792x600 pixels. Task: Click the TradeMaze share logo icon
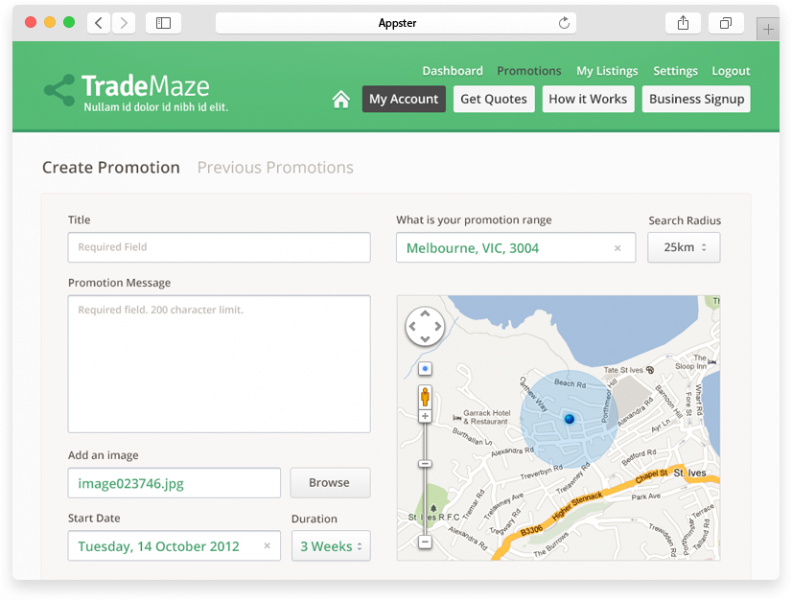[59, 90]
